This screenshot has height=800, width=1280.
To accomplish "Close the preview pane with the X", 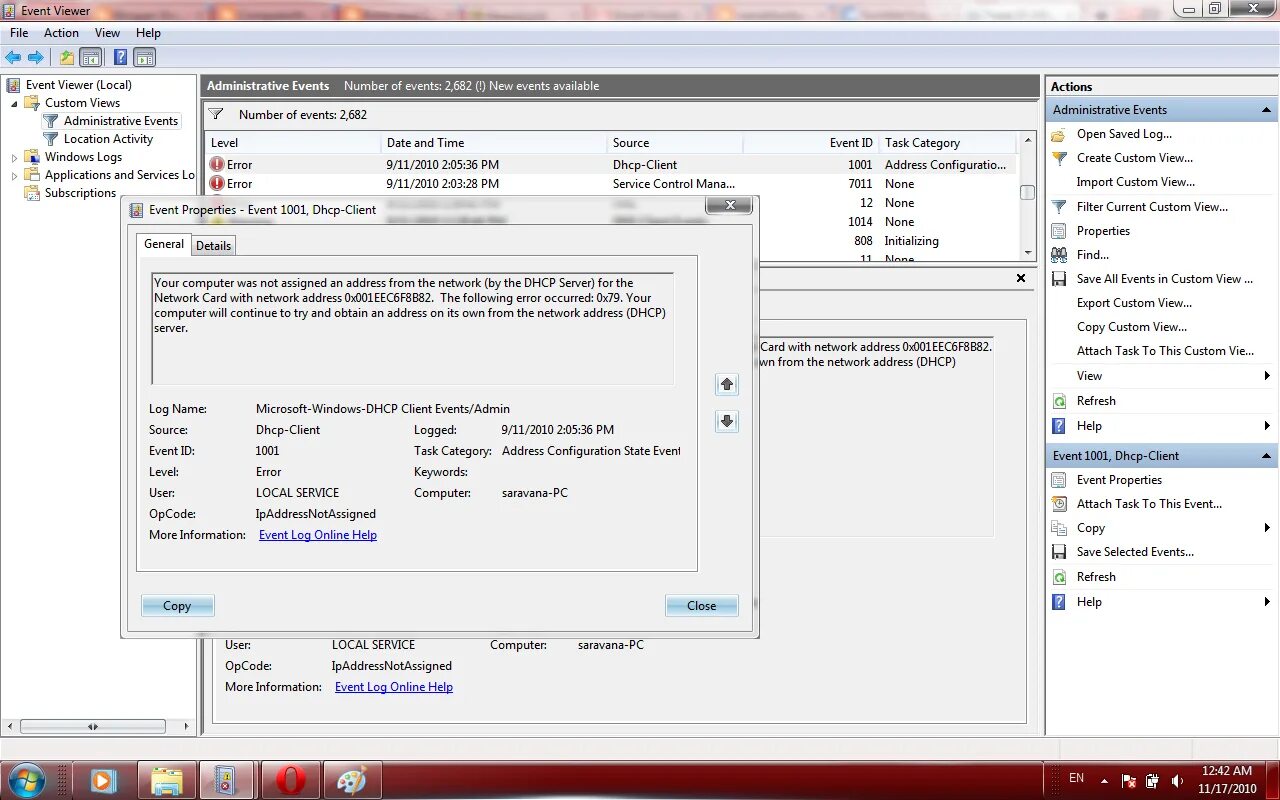I will coord(1021,278).
